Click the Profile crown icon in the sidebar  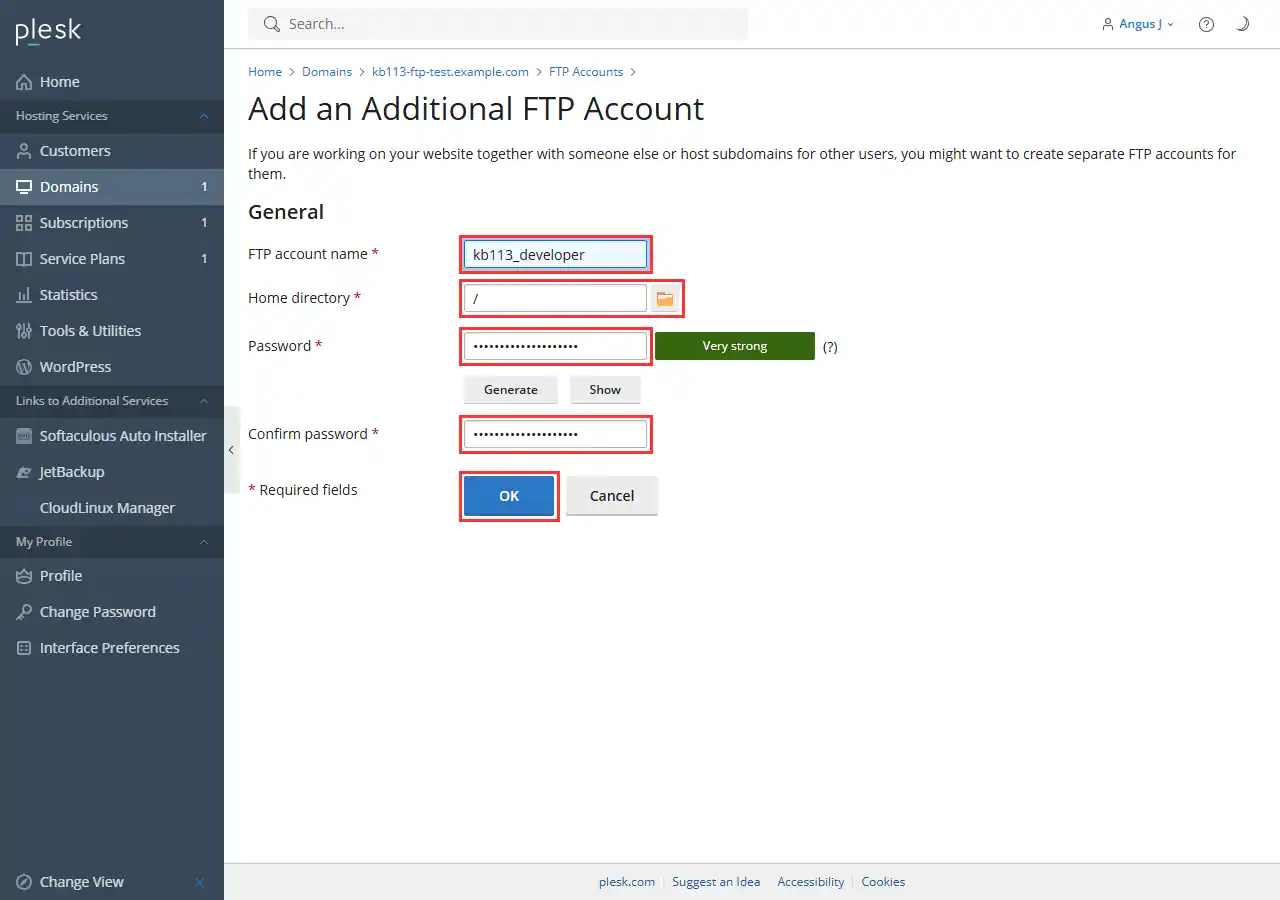[x=24, y=576]
